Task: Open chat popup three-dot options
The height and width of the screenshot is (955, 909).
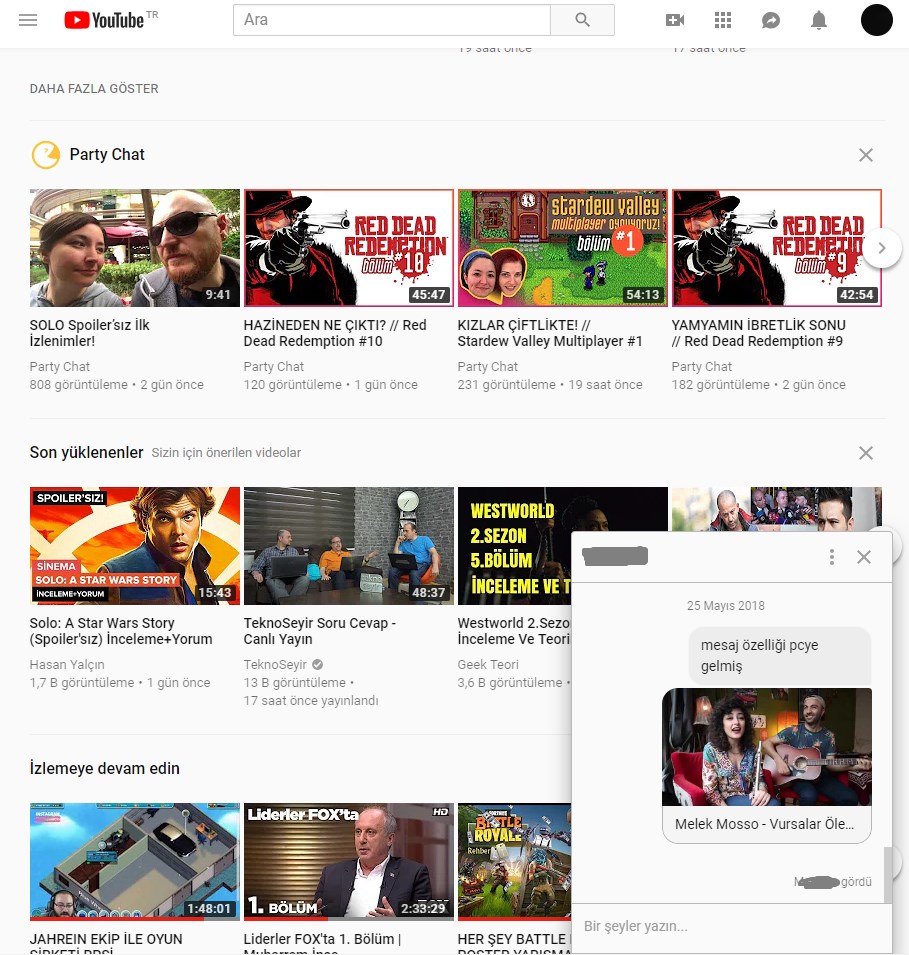Action: pyautogui.click(x=832, y=557)
